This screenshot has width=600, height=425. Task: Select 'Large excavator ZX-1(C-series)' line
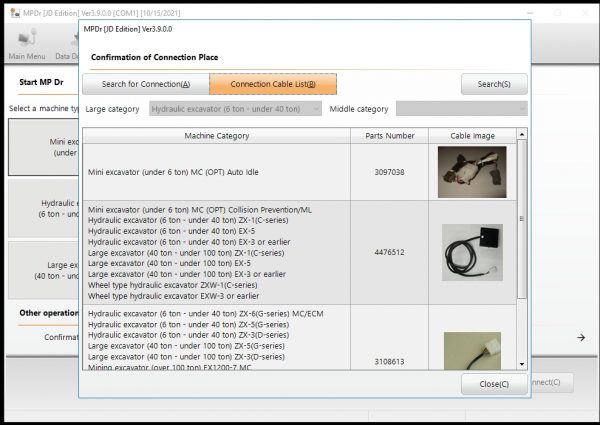click(186, 253)
